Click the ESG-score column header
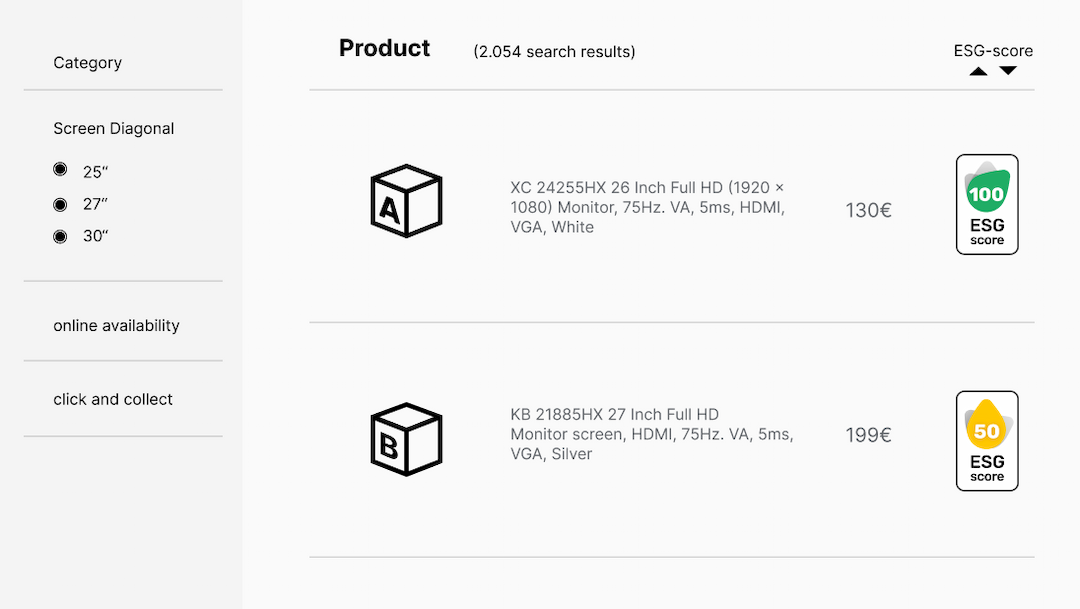The image size is (1080, 609). click(993, 50)
